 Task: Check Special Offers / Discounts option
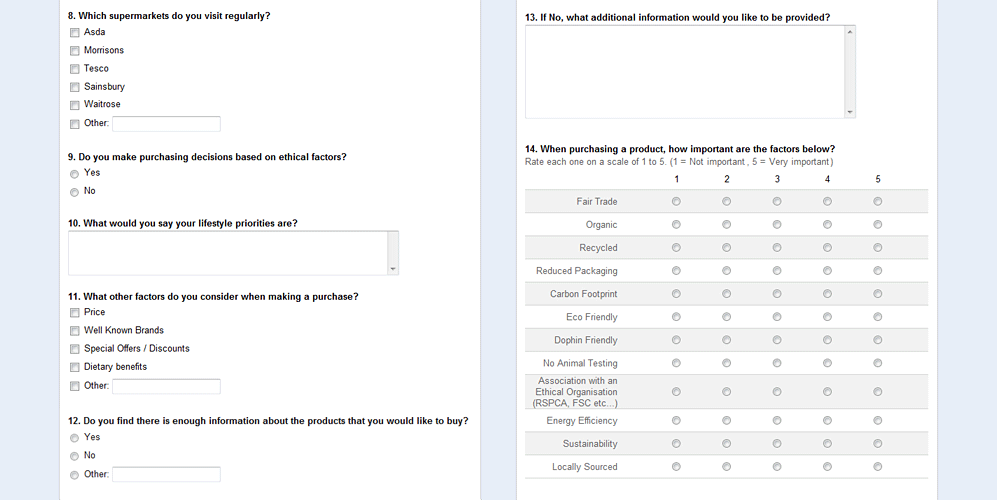[x=74, y=349]
